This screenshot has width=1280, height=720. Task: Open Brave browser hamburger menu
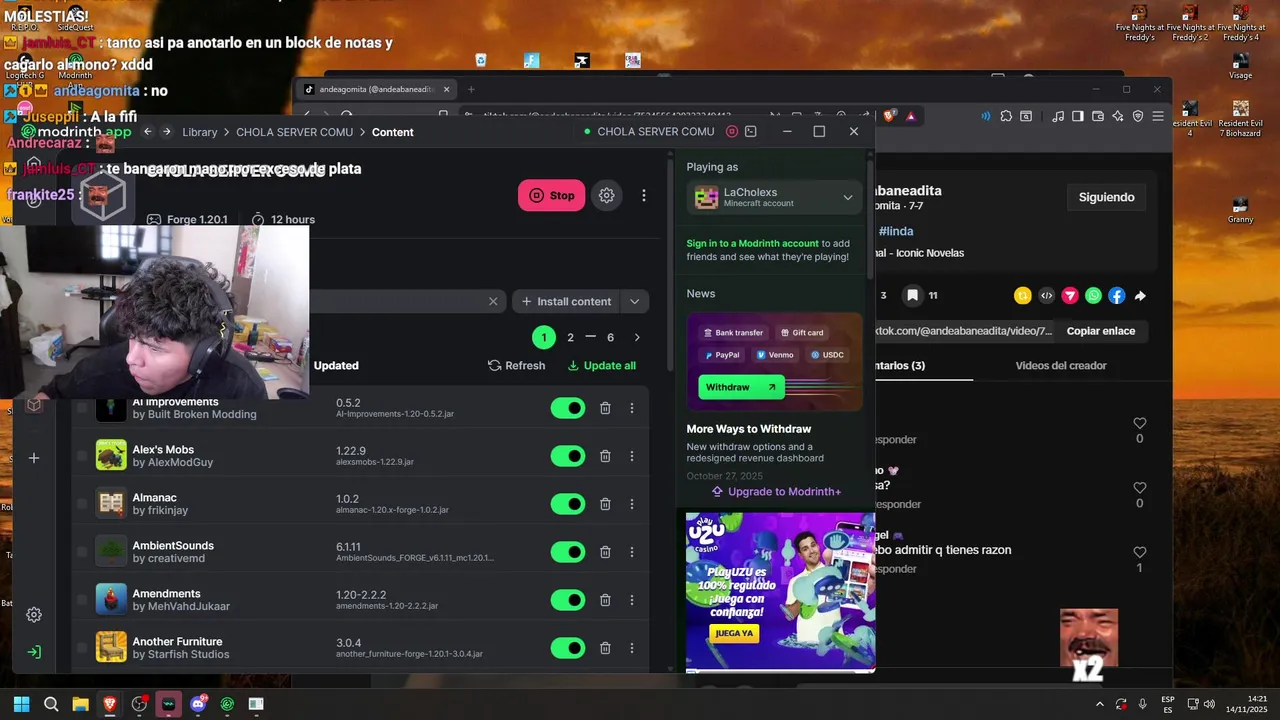pos(1158,116)
